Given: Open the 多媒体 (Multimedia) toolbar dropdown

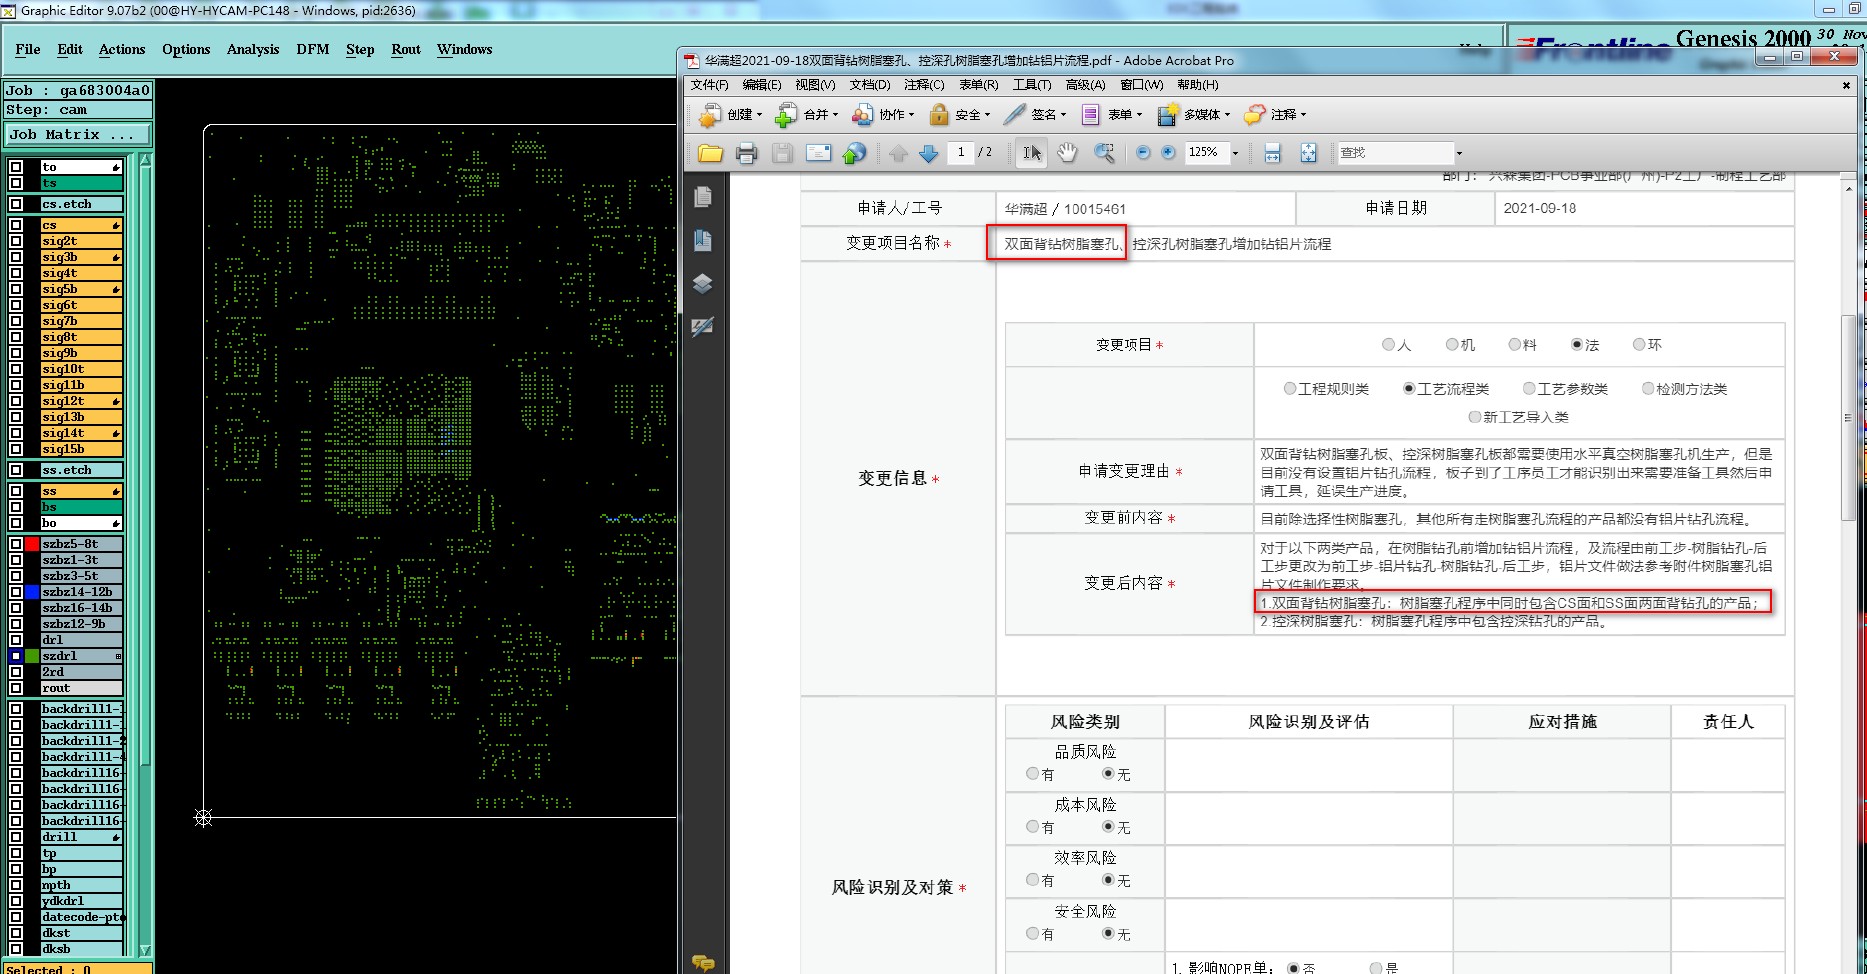Looking at the screenshot, I should click(x=1227, y=115).
